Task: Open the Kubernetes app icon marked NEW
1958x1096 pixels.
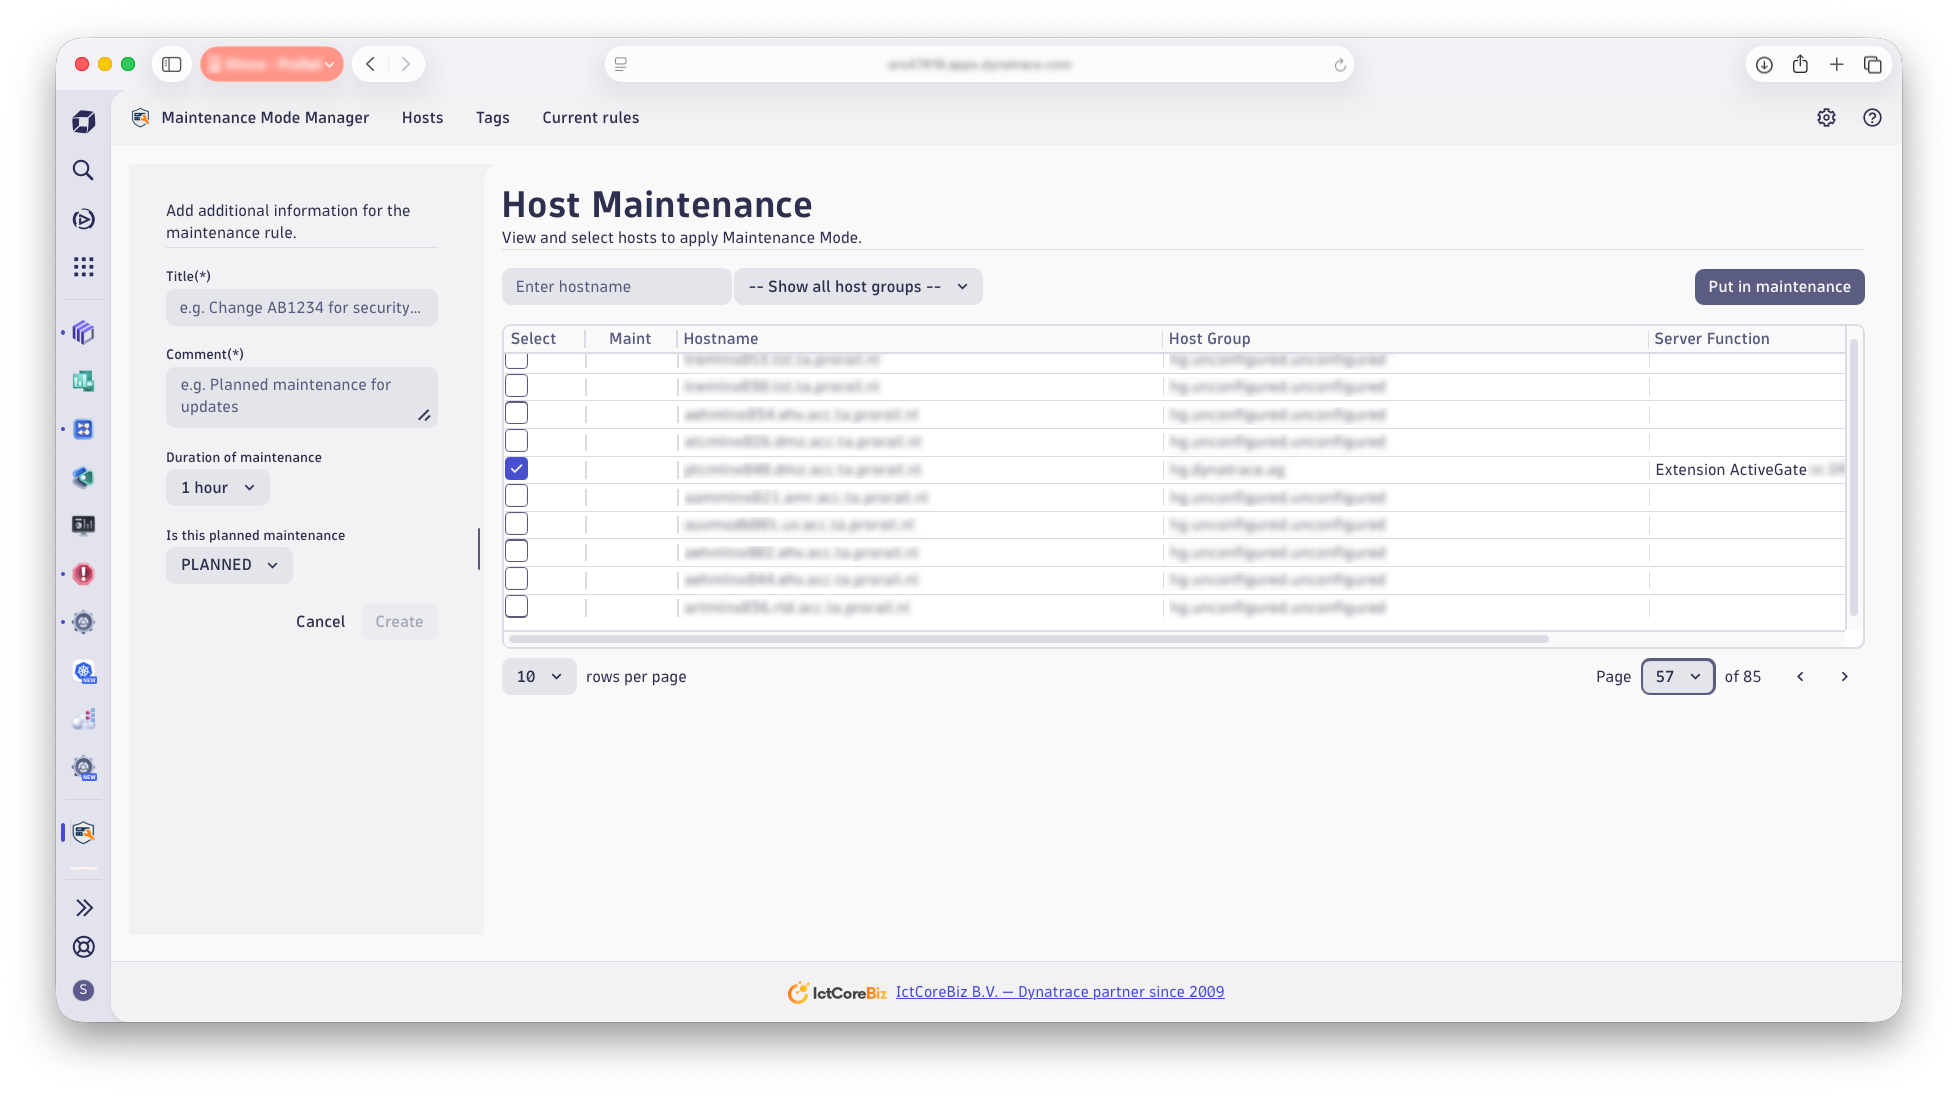Action: pyautogui.click(x=84, y=670)
